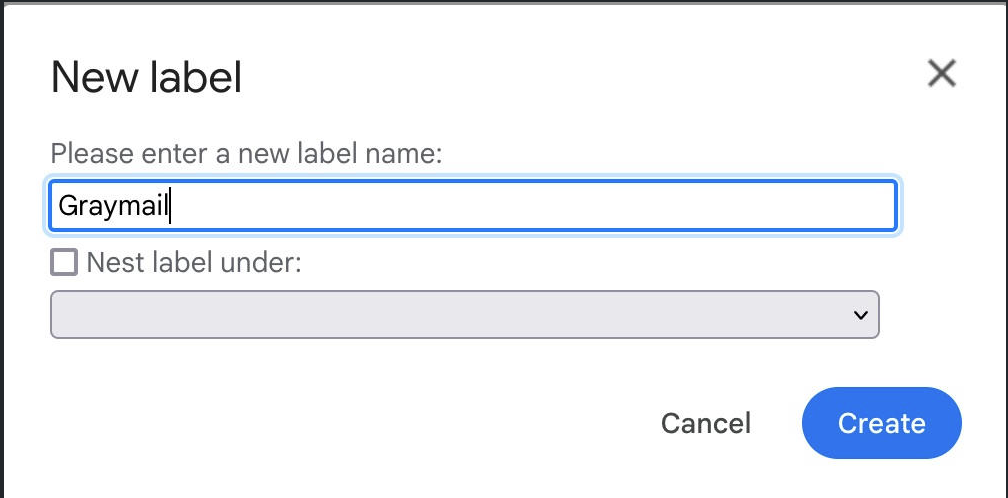The width and height of the screenshot is (1008, 498).
Task: Hit the blue Create button
Action: [881, 423]
